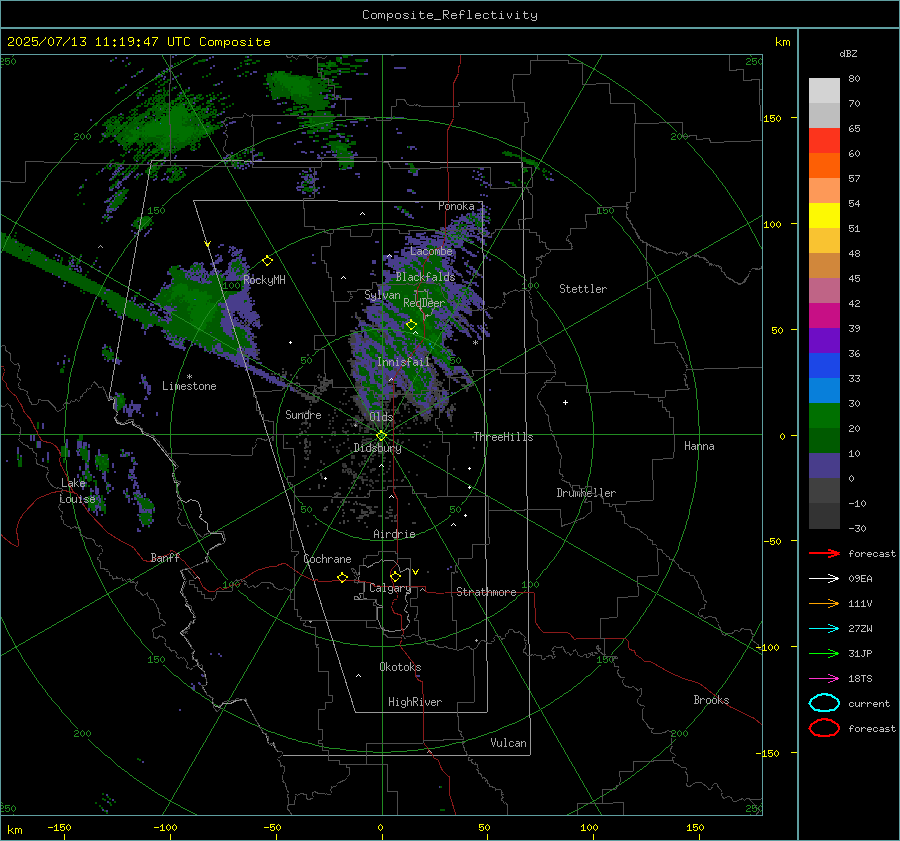
Task: Click the magenta 18TS arrow legend icon
Action: click(824, 679)
